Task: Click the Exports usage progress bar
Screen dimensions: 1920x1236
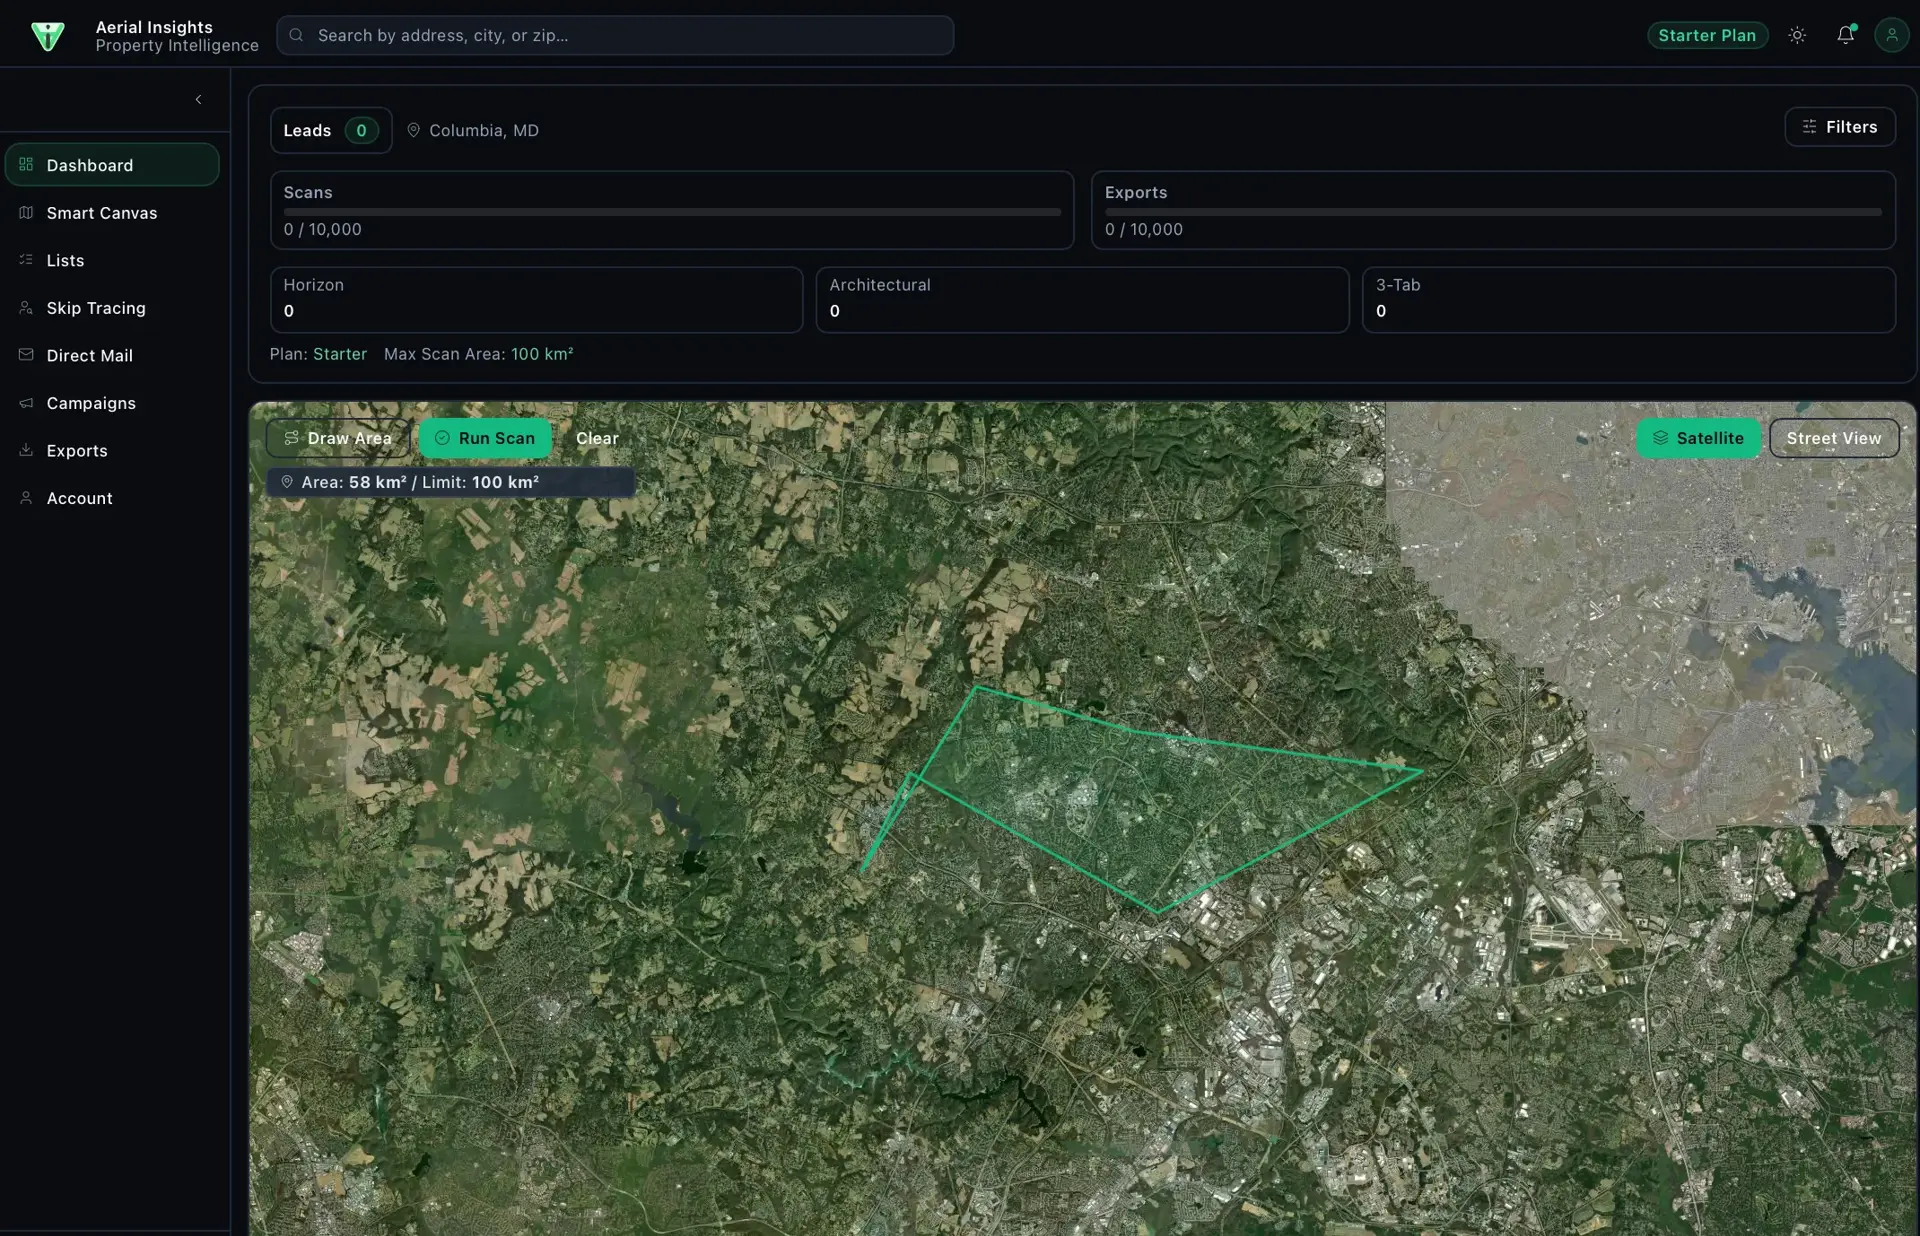Action: click(x=1493, y=212)
